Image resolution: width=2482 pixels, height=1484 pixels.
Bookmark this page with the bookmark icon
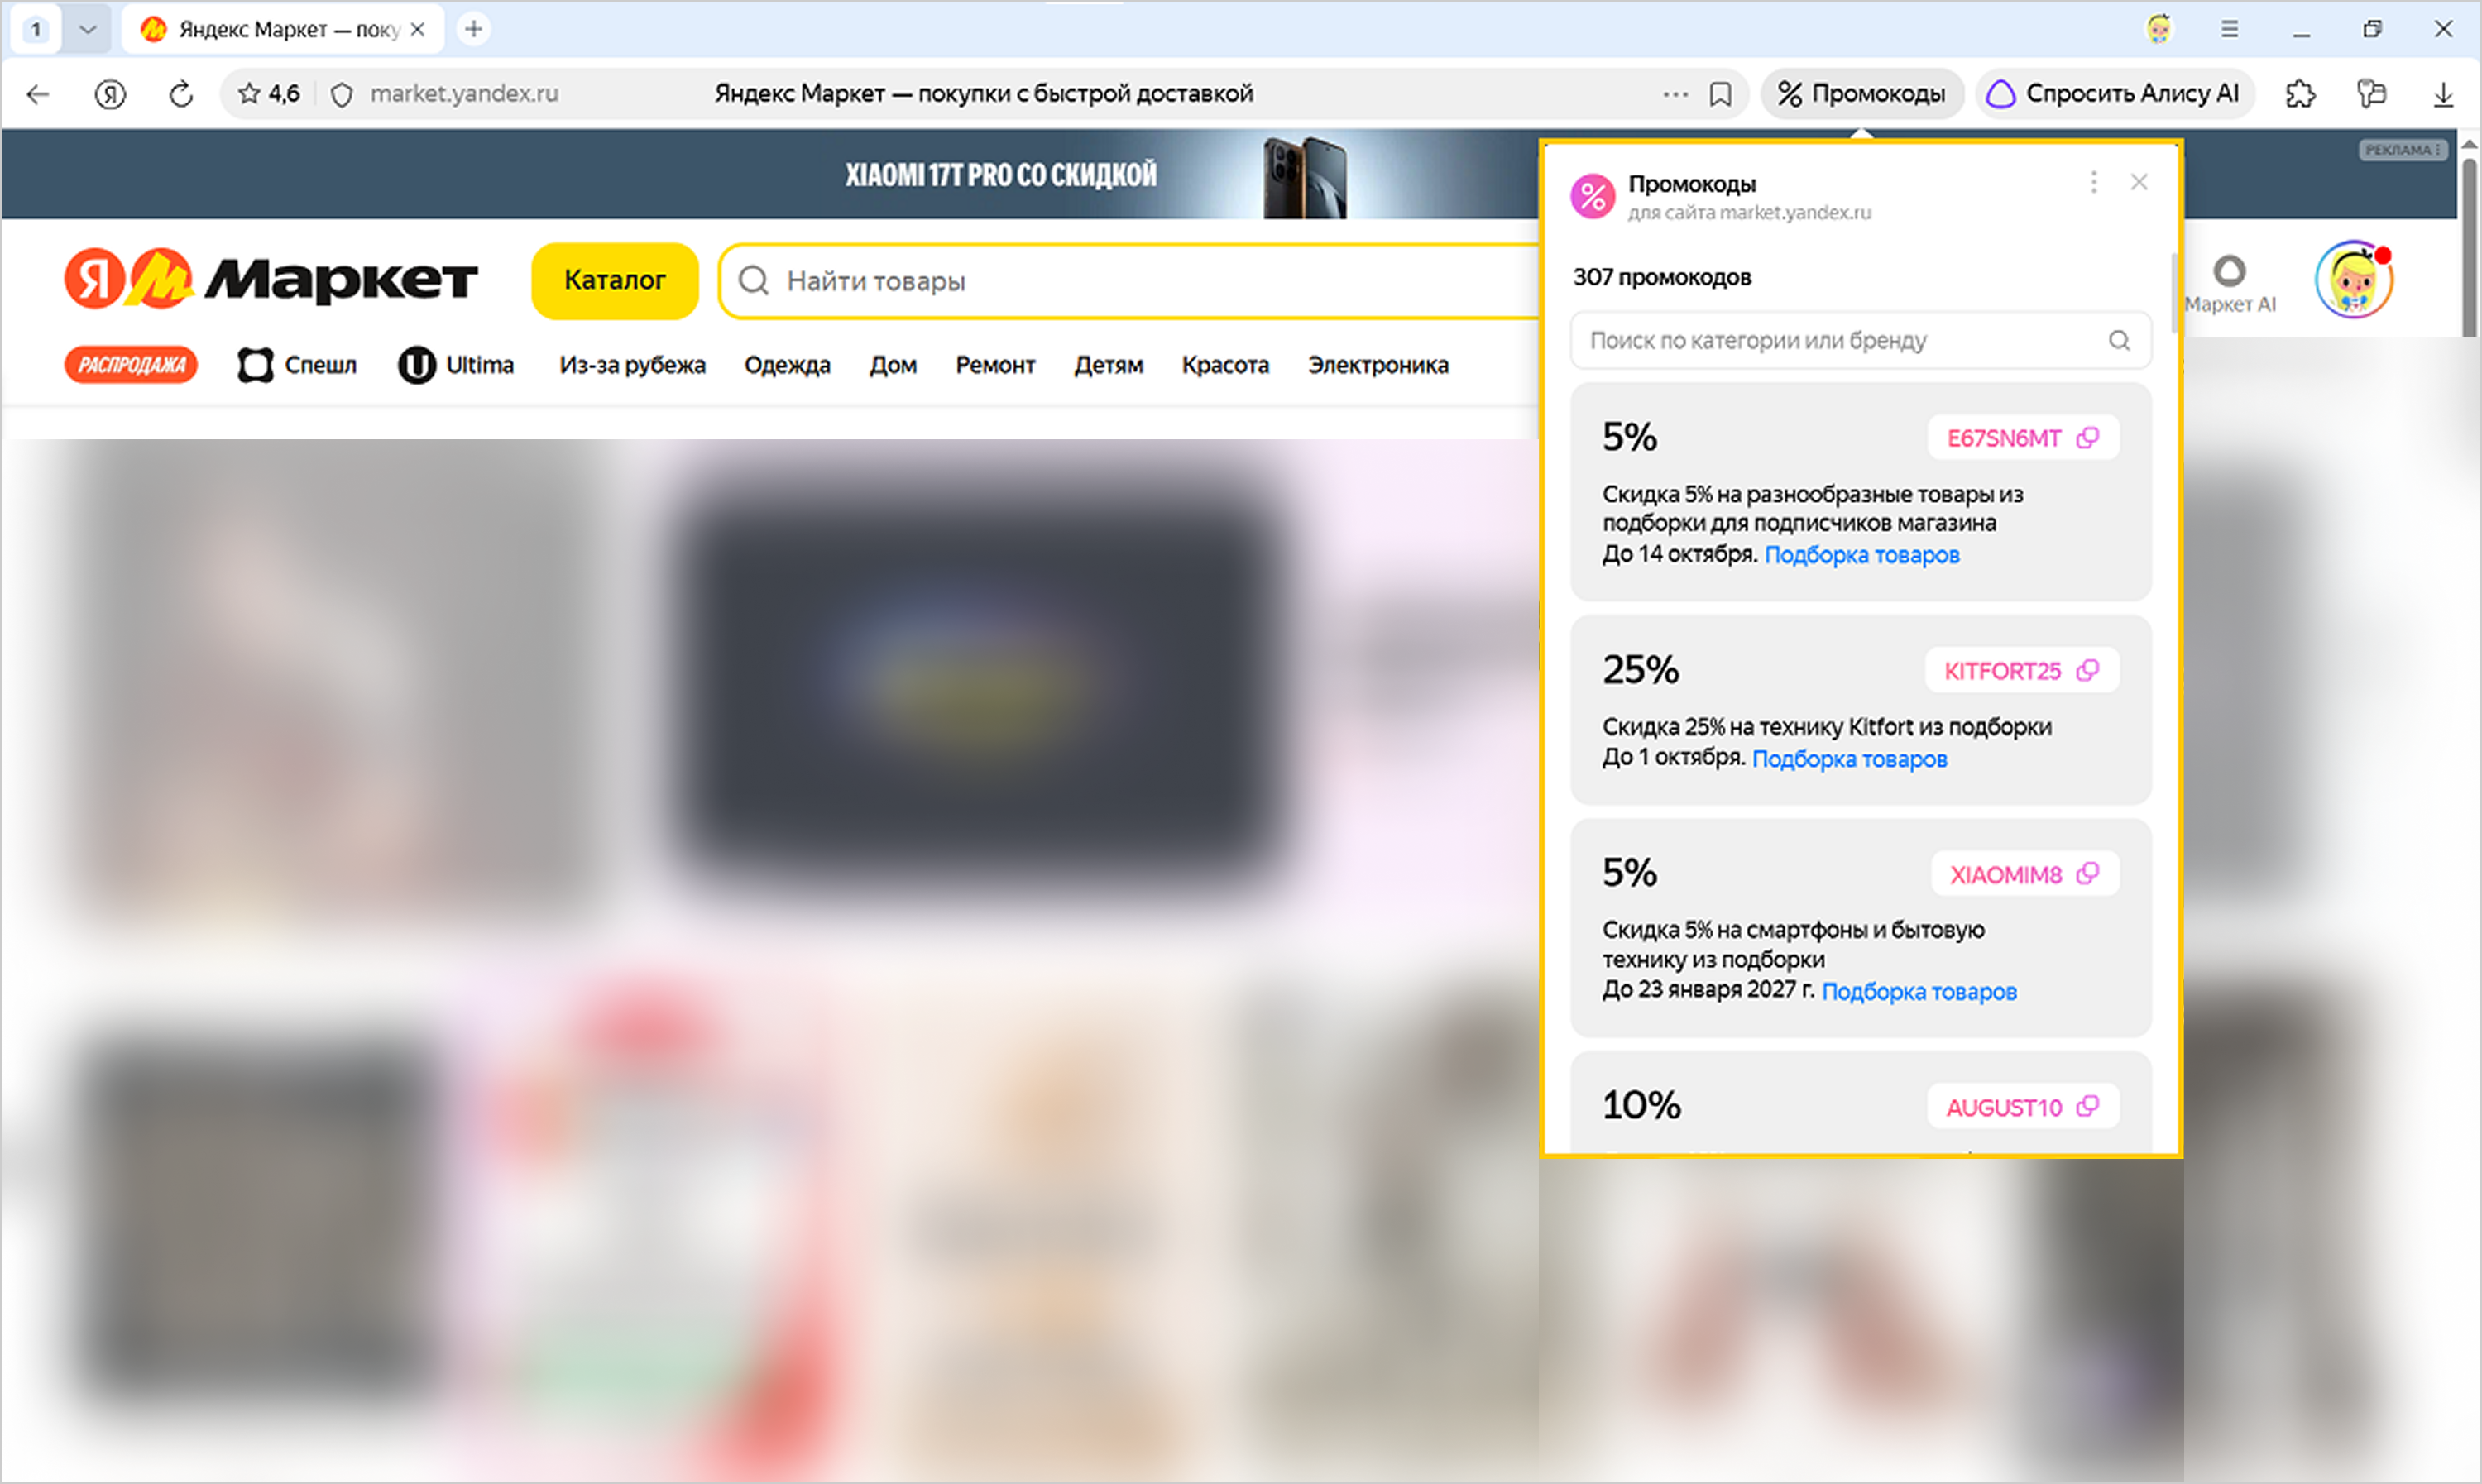[1720, 94]
